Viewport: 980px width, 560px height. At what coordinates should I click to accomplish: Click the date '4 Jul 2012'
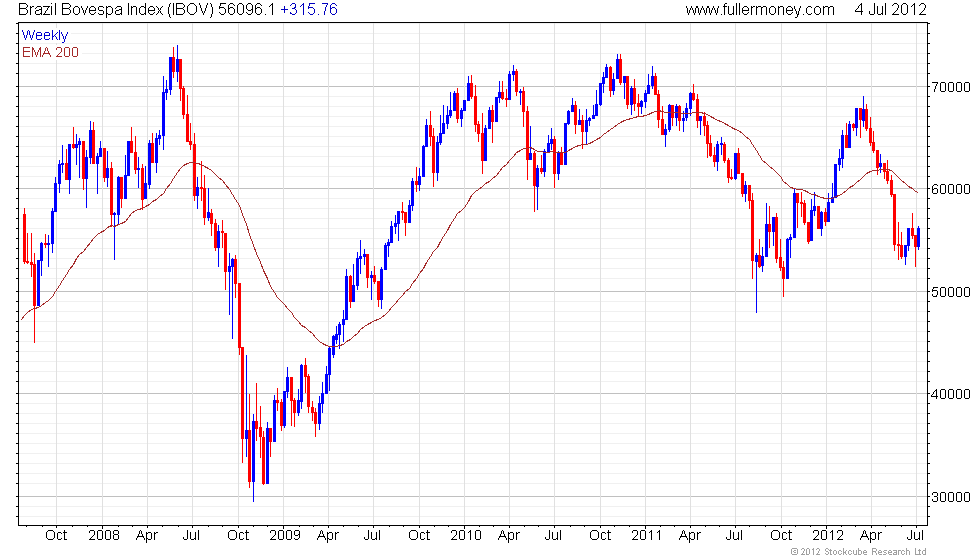(x=891, y=9)
